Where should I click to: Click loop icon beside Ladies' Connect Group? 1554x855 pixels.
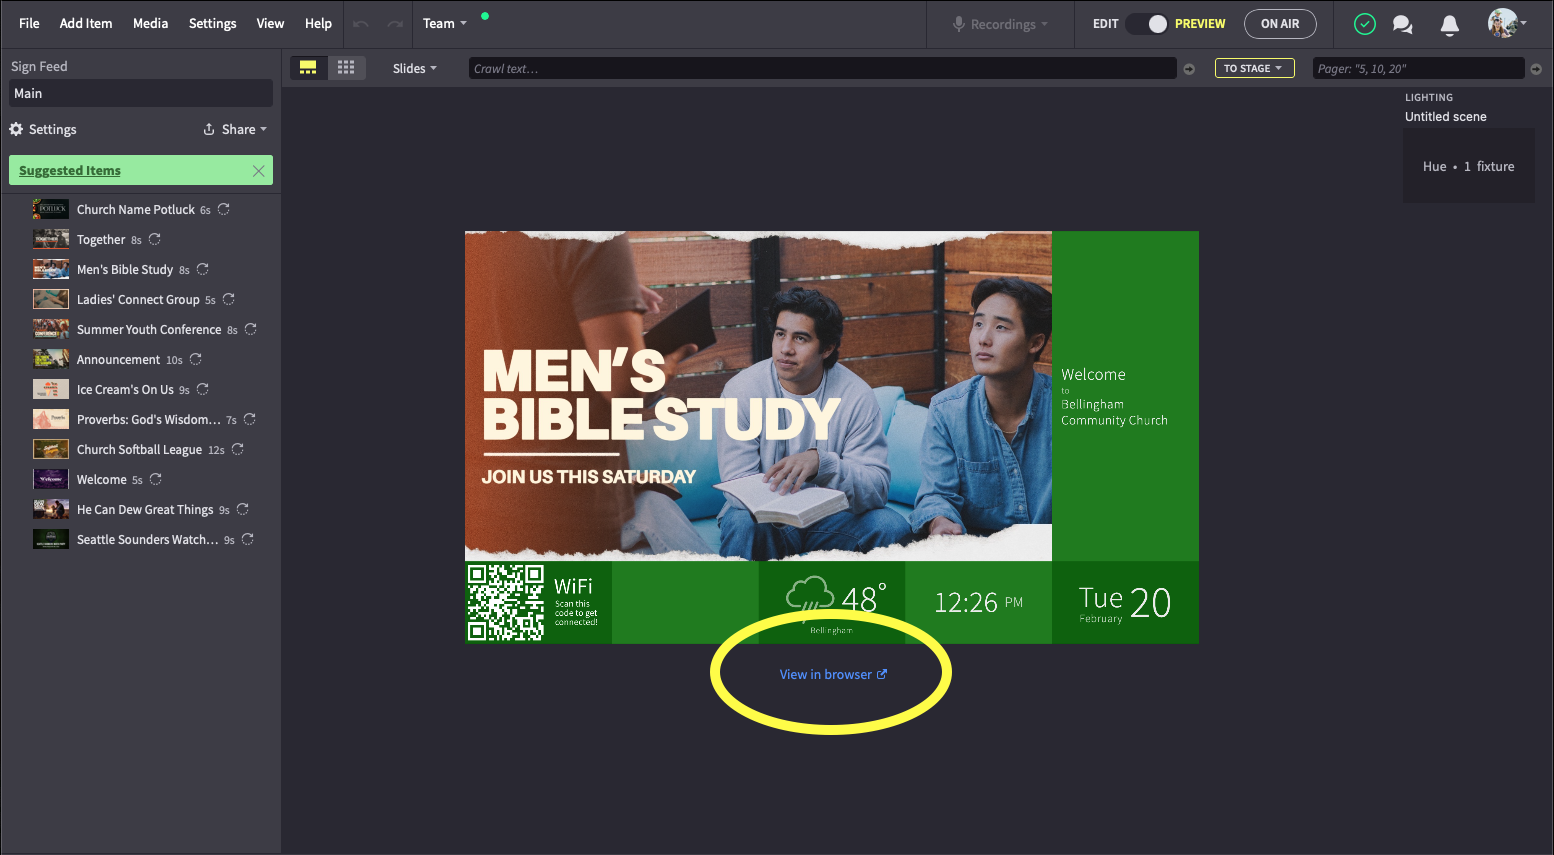[229, 299]
